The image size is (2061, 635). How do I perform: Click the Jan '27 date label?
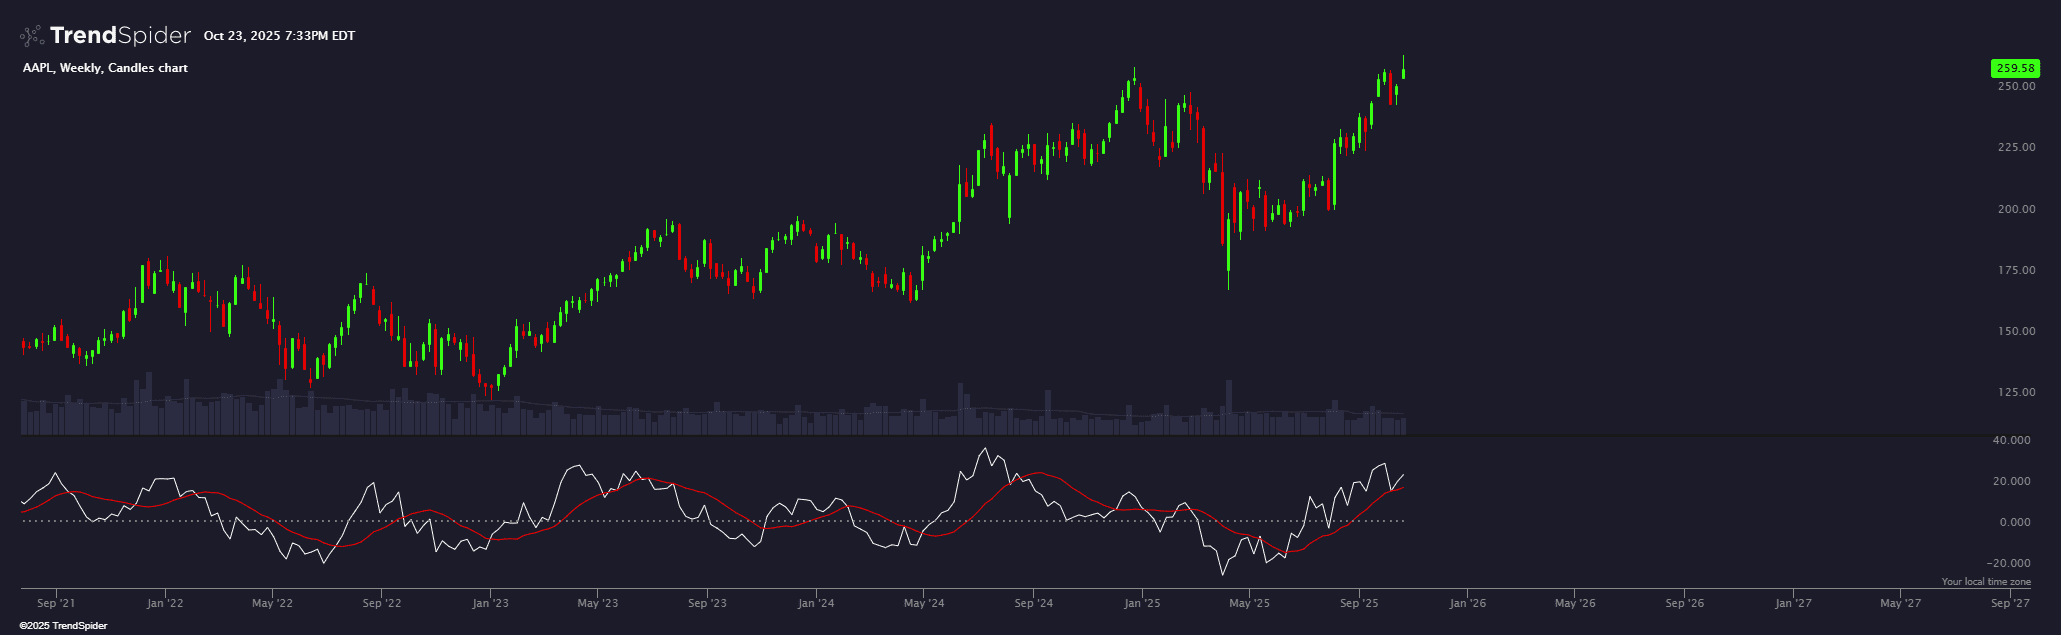(1793, 603)
